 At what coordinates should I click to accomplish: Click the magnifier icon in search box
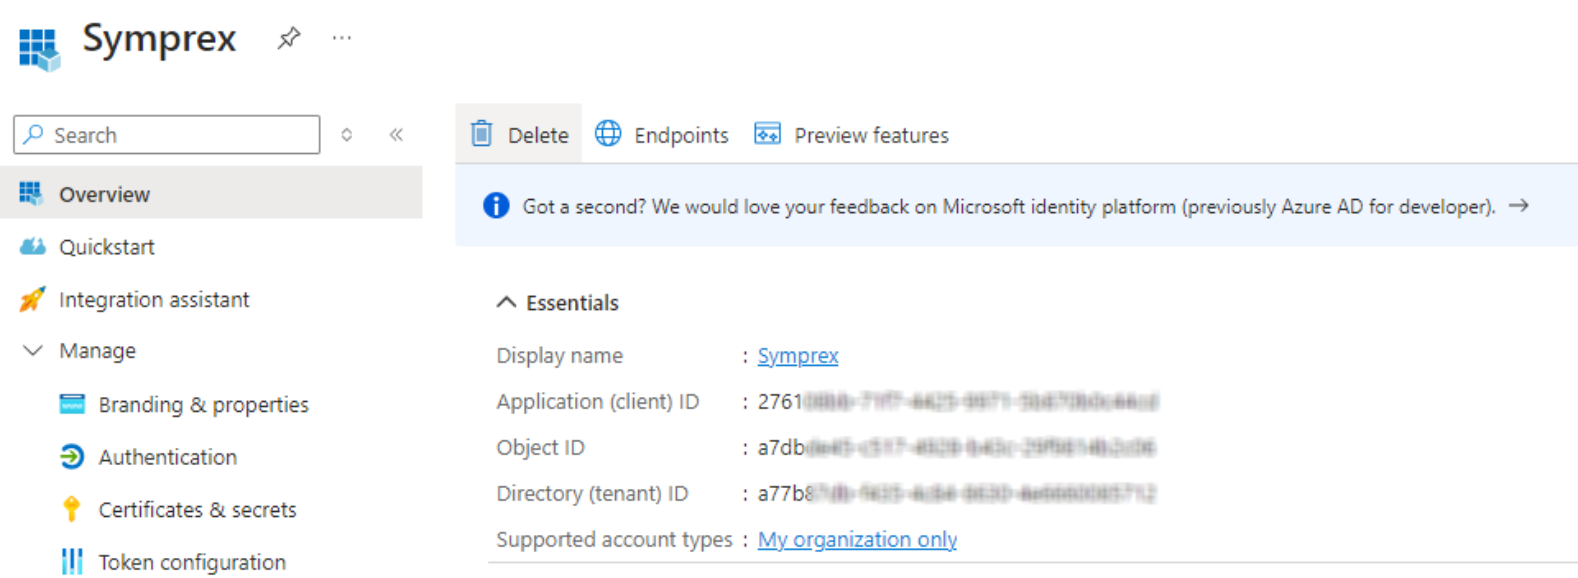[x=34, y=134]
